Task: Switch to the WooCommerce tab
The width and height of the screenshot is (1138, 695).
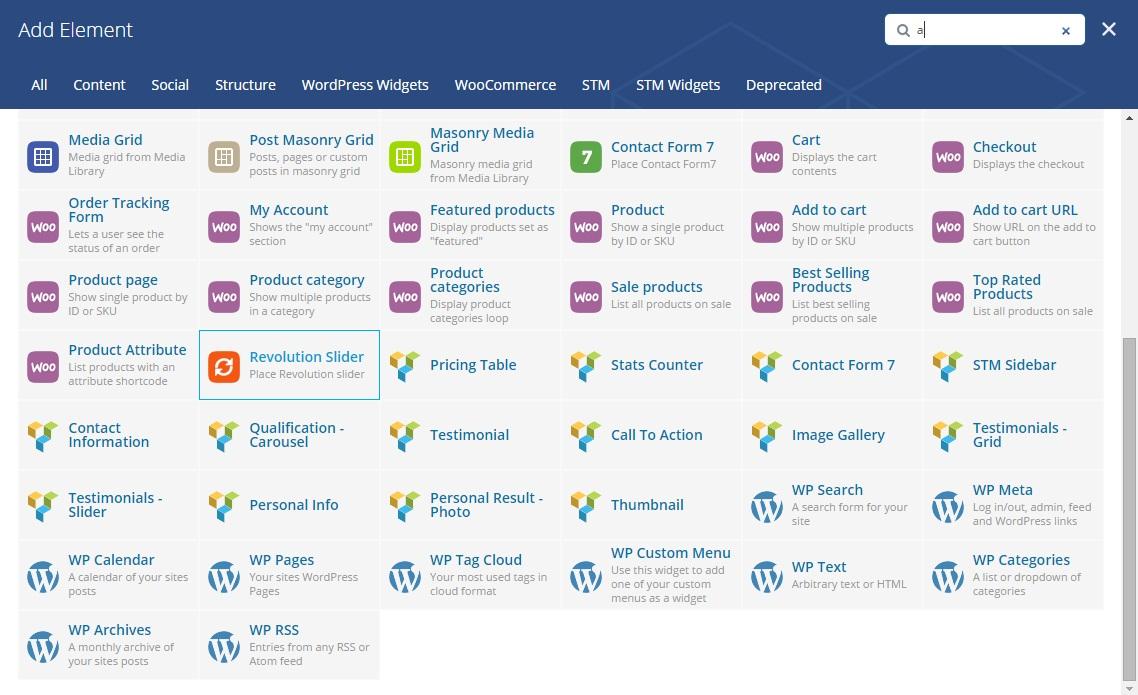Action: (x=505, y=85)
